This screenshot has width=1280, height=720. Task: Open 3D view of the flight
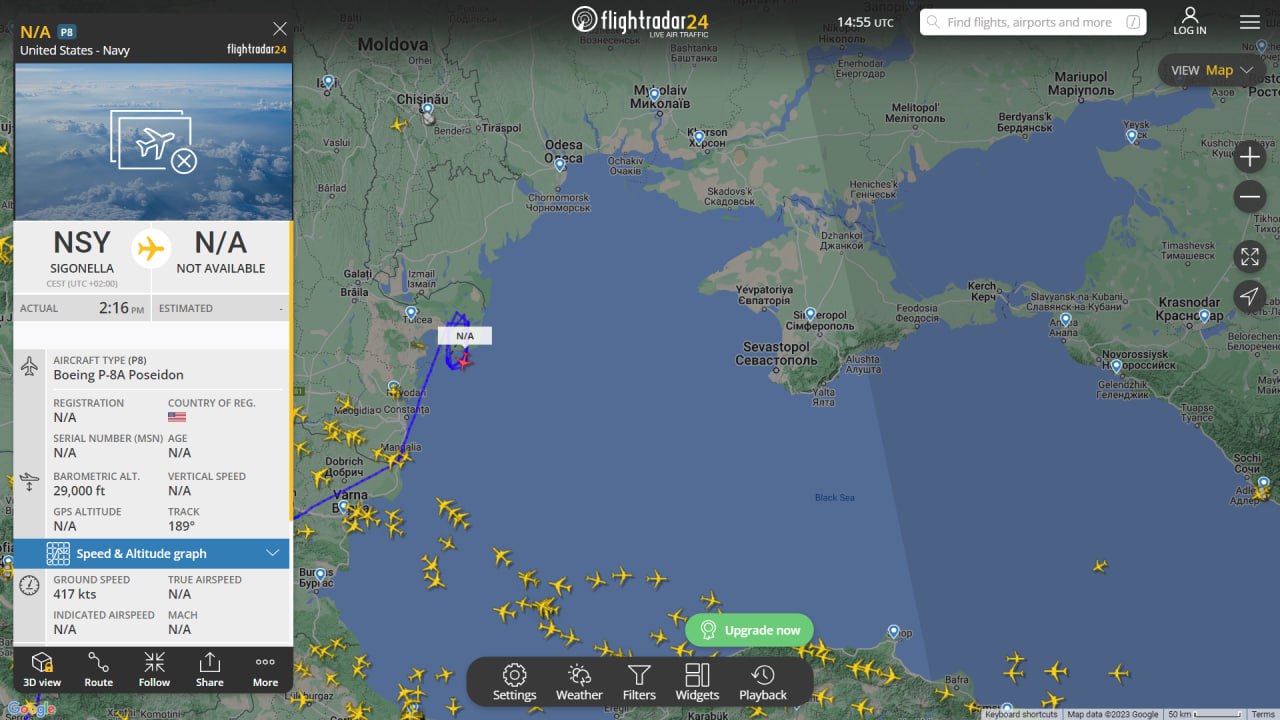coord(42,669)
